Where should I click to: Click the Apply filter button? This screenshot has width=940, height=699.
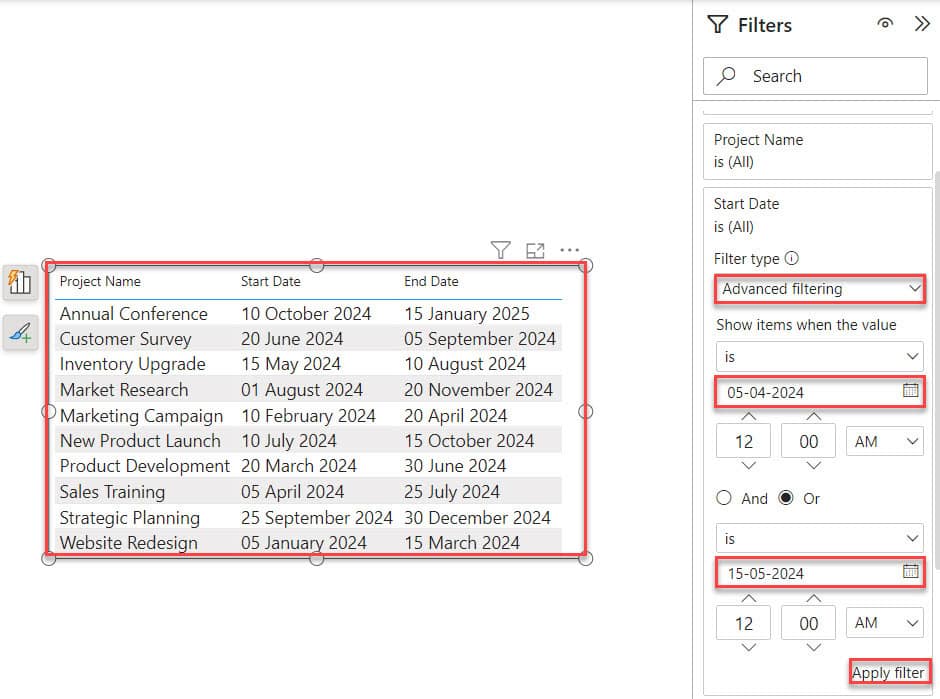click(889, 673)
